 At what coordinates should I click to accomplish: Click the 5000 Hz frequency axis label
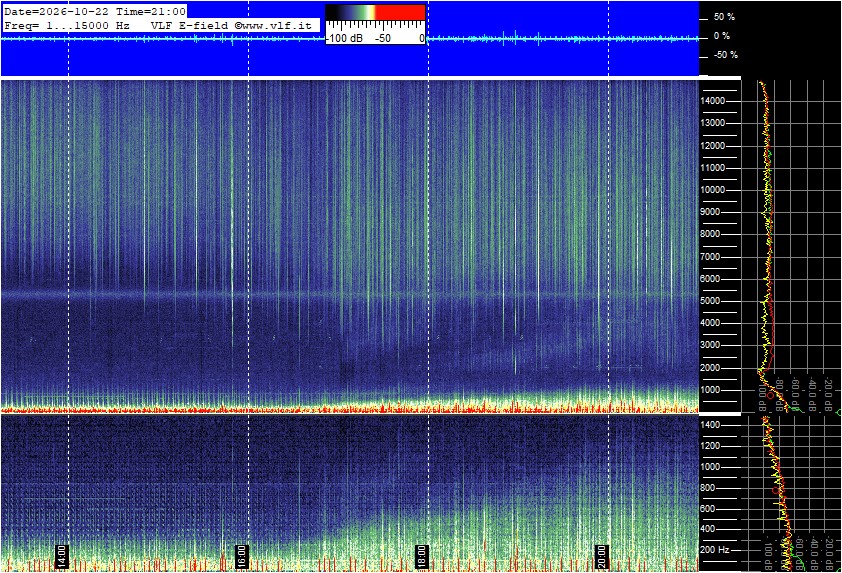[712, 301]
